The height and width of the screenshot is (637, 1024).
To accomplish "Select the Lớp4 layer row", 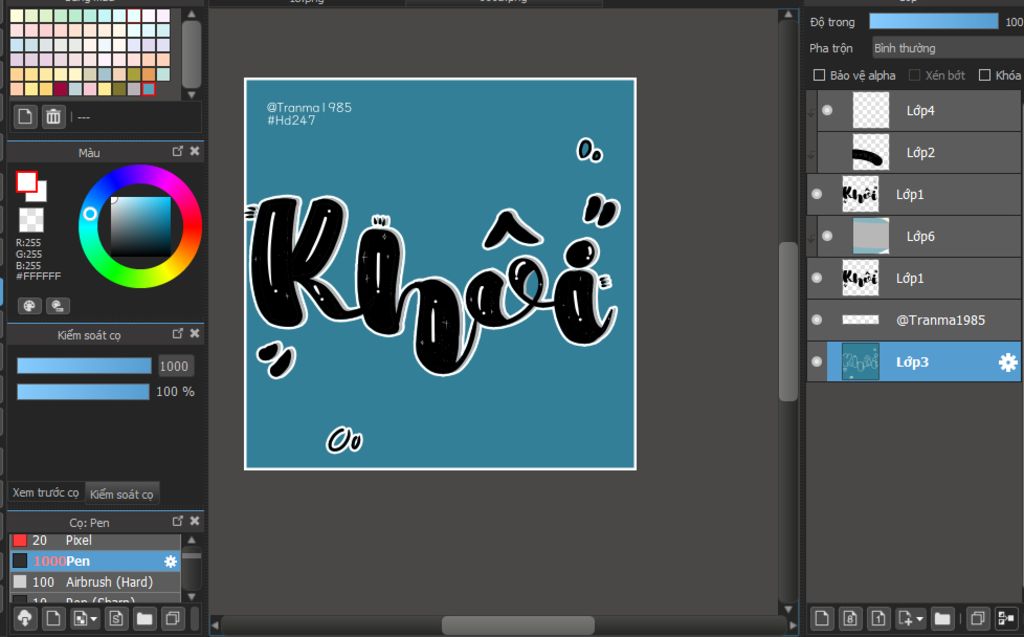I will [x=919, y=110].
